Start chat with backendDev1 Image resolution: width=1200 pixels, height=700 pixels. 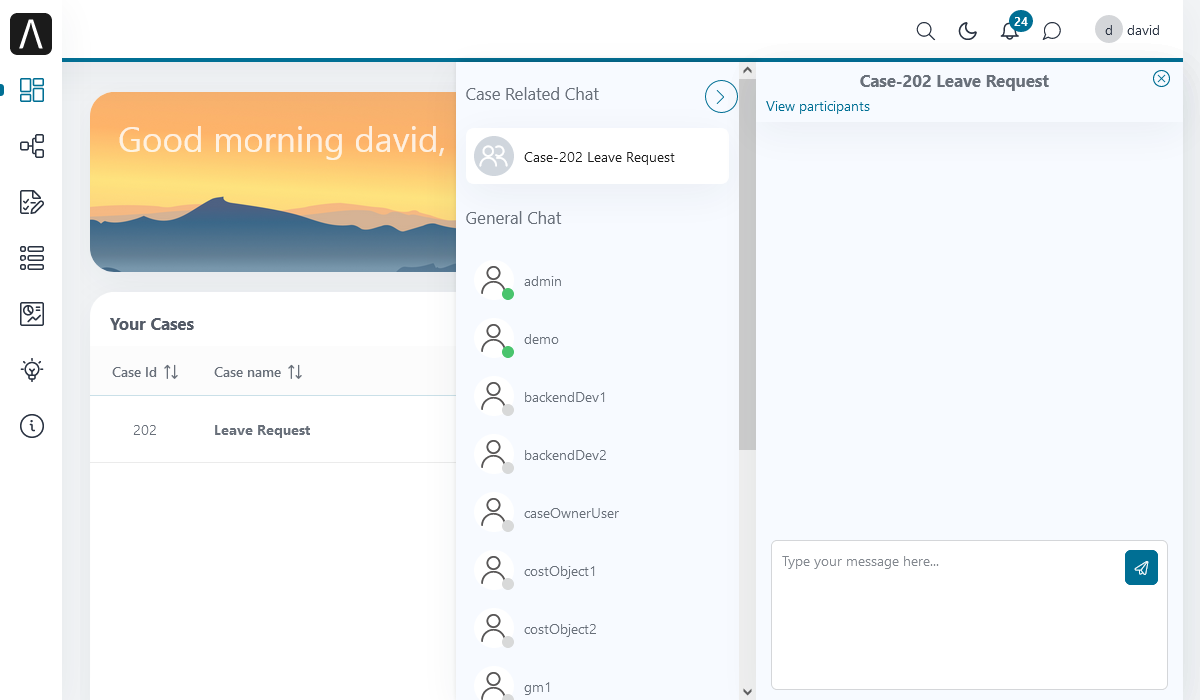[x=597, y=398]
